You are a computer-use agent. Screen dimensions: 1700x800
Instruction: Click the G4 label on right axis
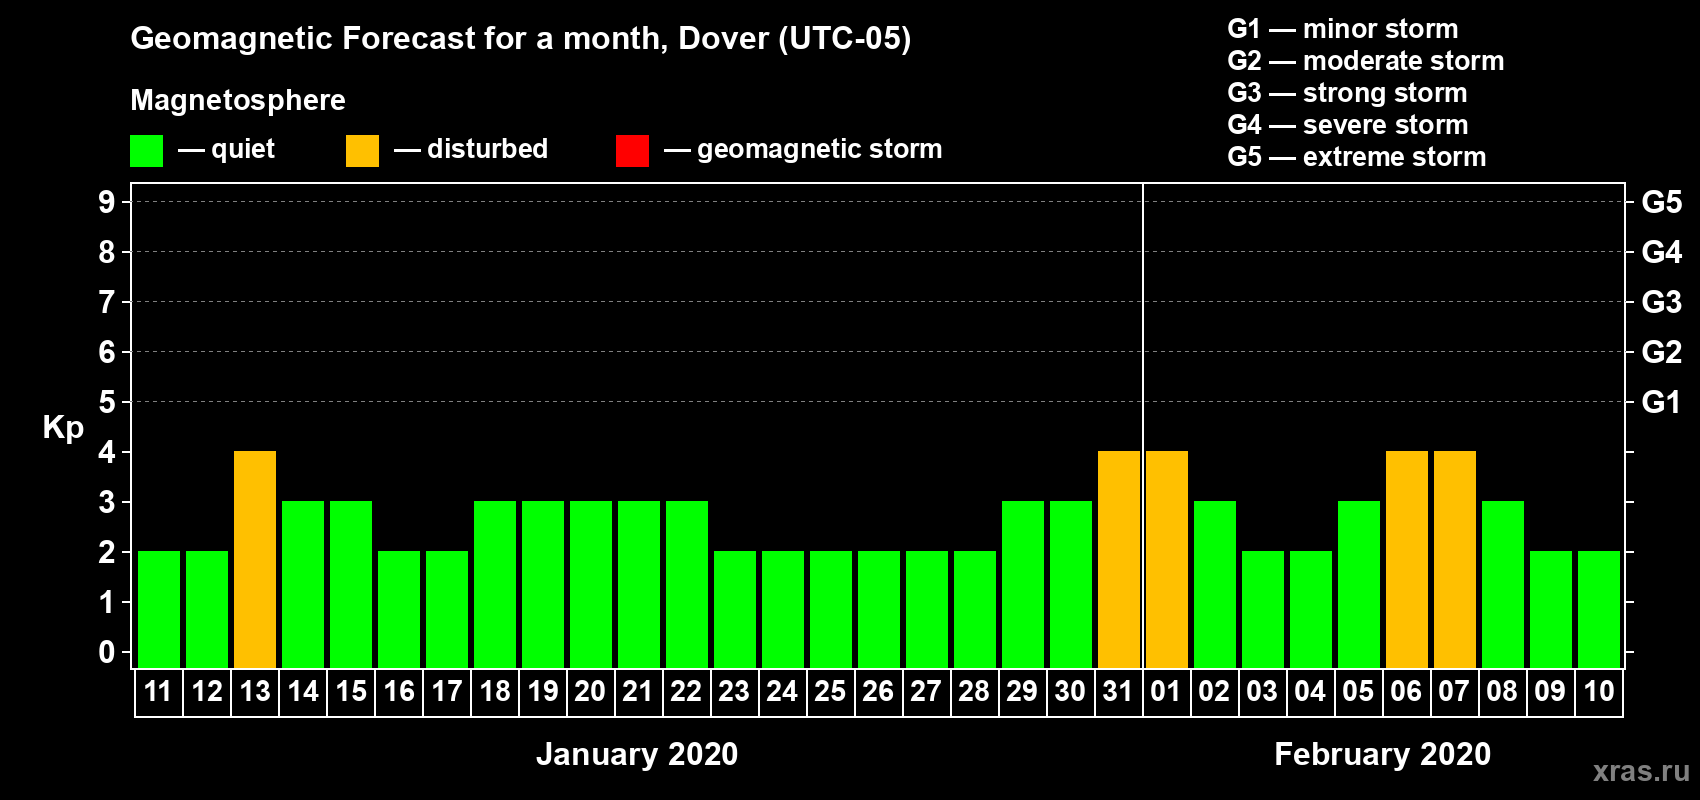point(1662,252)
